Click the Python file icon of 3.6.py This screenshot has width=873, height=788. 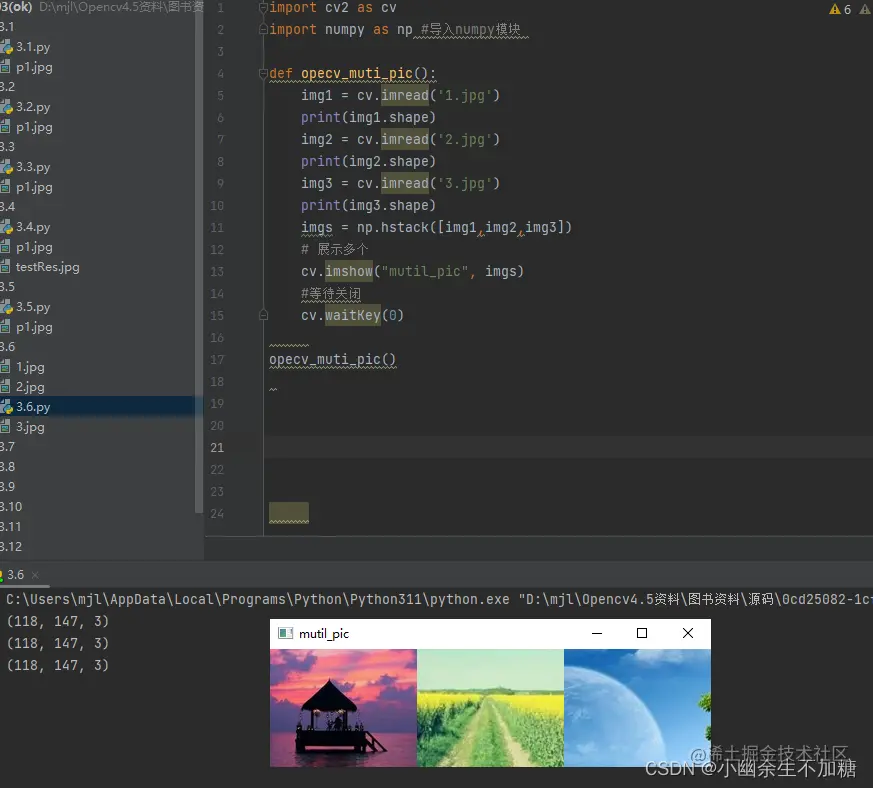point(6,407)
